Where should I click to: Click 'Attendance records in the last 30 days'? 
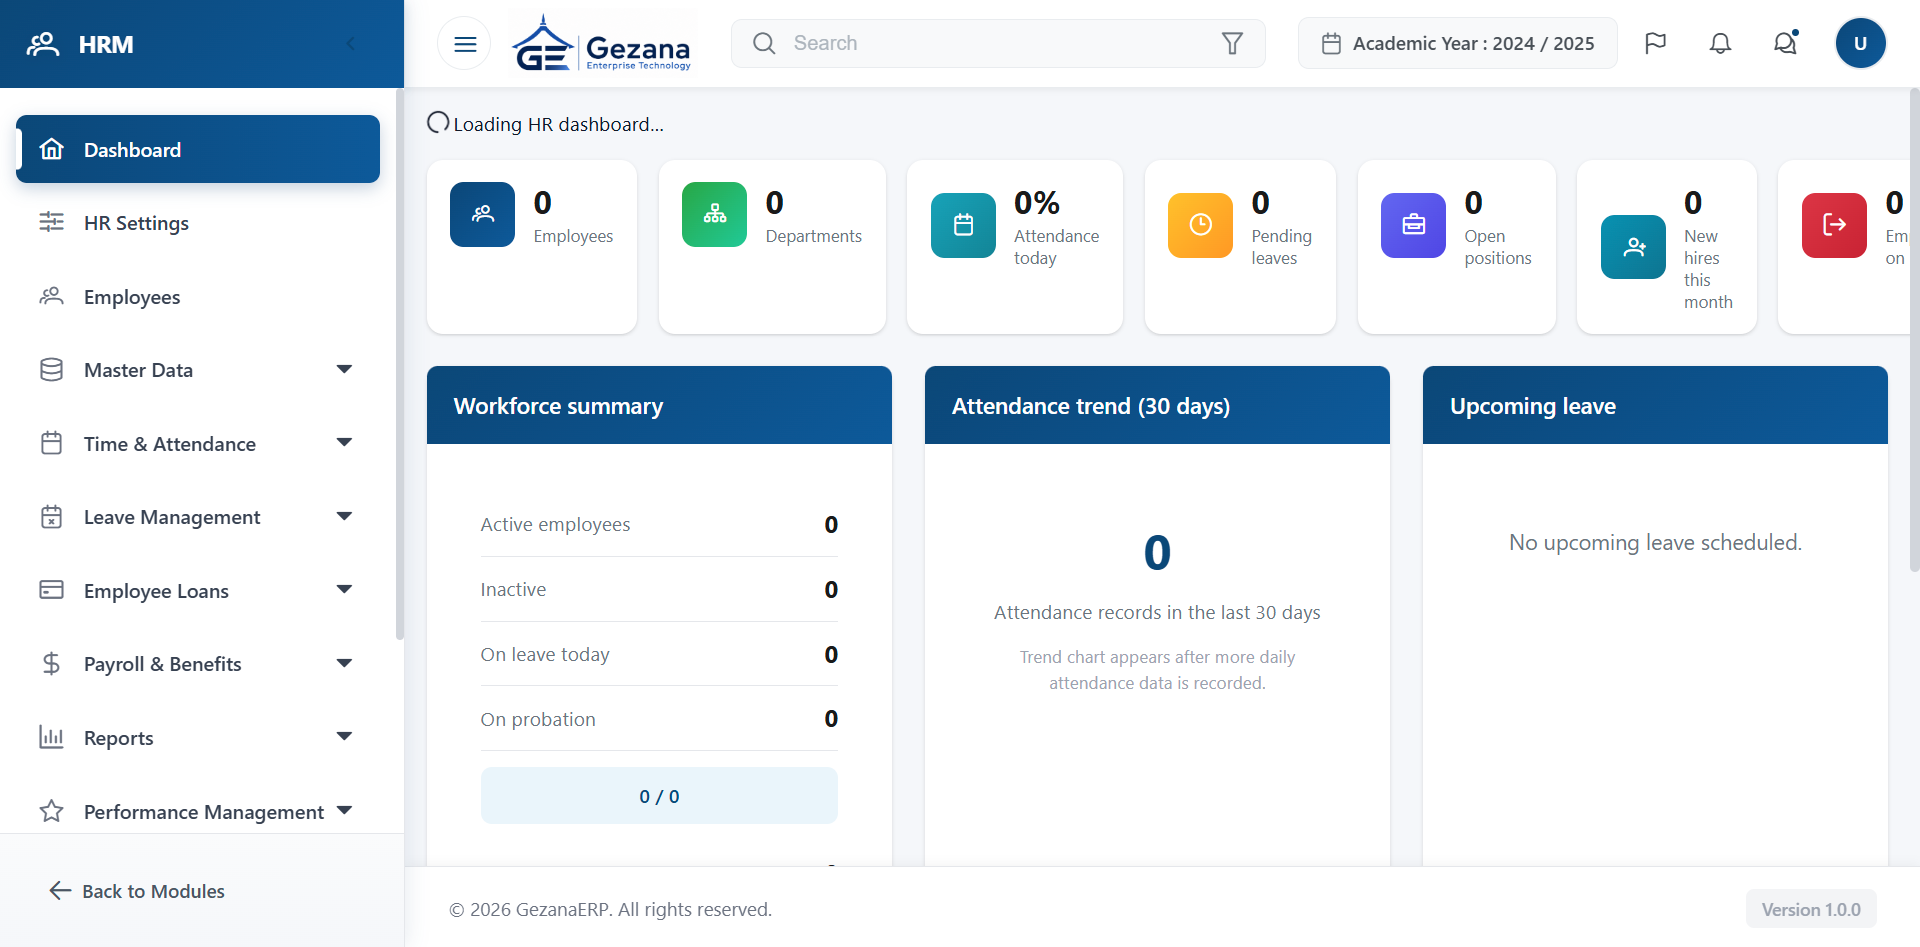pyautogui.click(x=1157, y=612)
